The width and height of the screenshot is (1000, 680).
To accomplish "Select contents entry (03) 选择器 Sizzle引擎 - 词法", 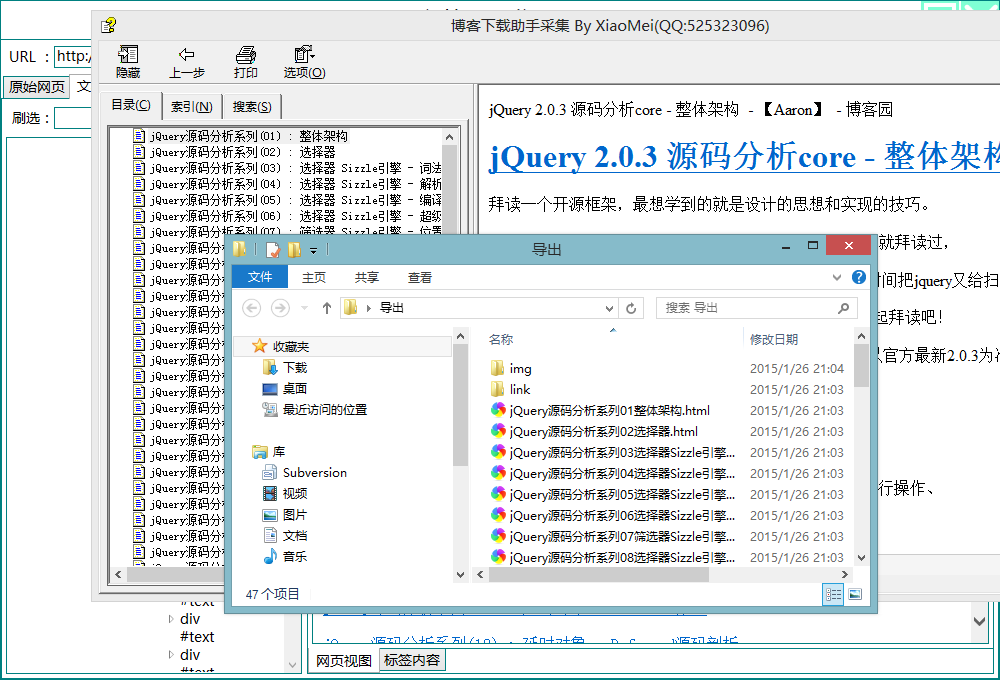I will 287,168.
